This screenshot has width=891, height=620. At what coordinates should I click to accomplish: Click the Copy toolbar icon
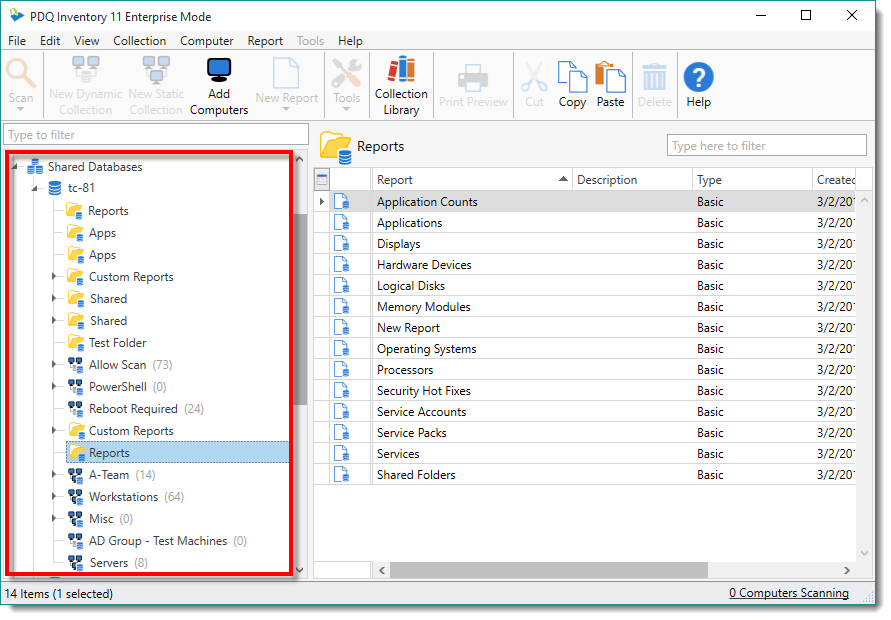572,77
